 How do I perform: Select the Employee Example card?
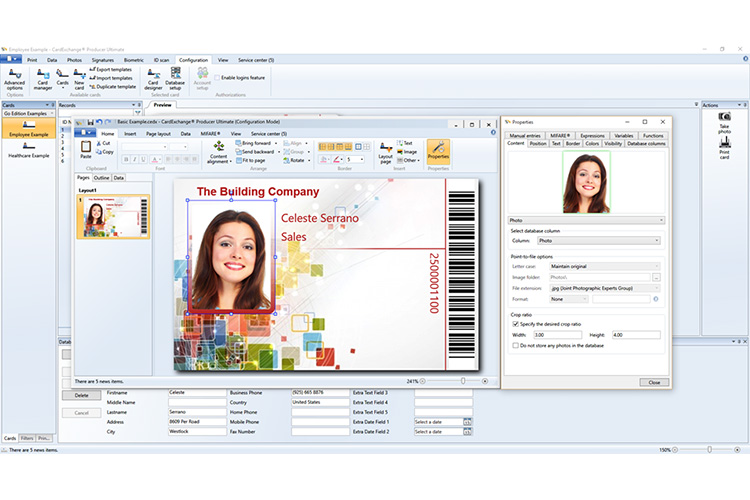click(29, 129)
